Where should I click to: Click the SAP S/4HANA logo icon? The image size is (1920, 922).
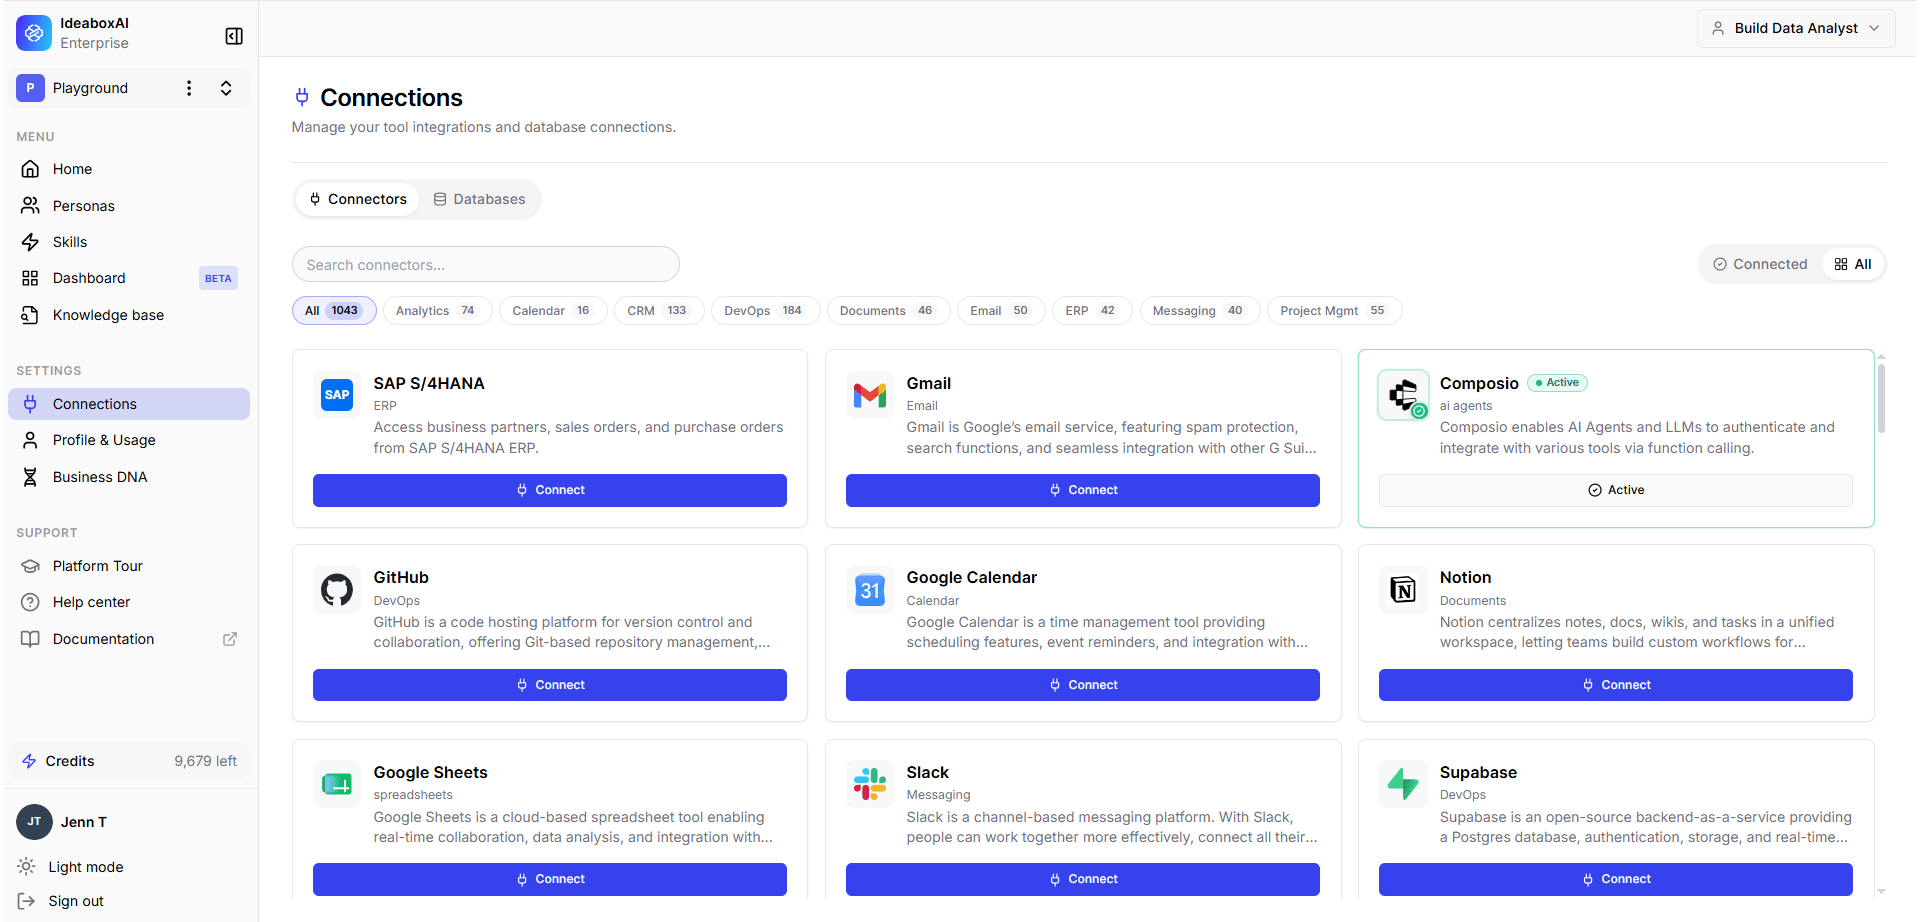click(337, 394)
